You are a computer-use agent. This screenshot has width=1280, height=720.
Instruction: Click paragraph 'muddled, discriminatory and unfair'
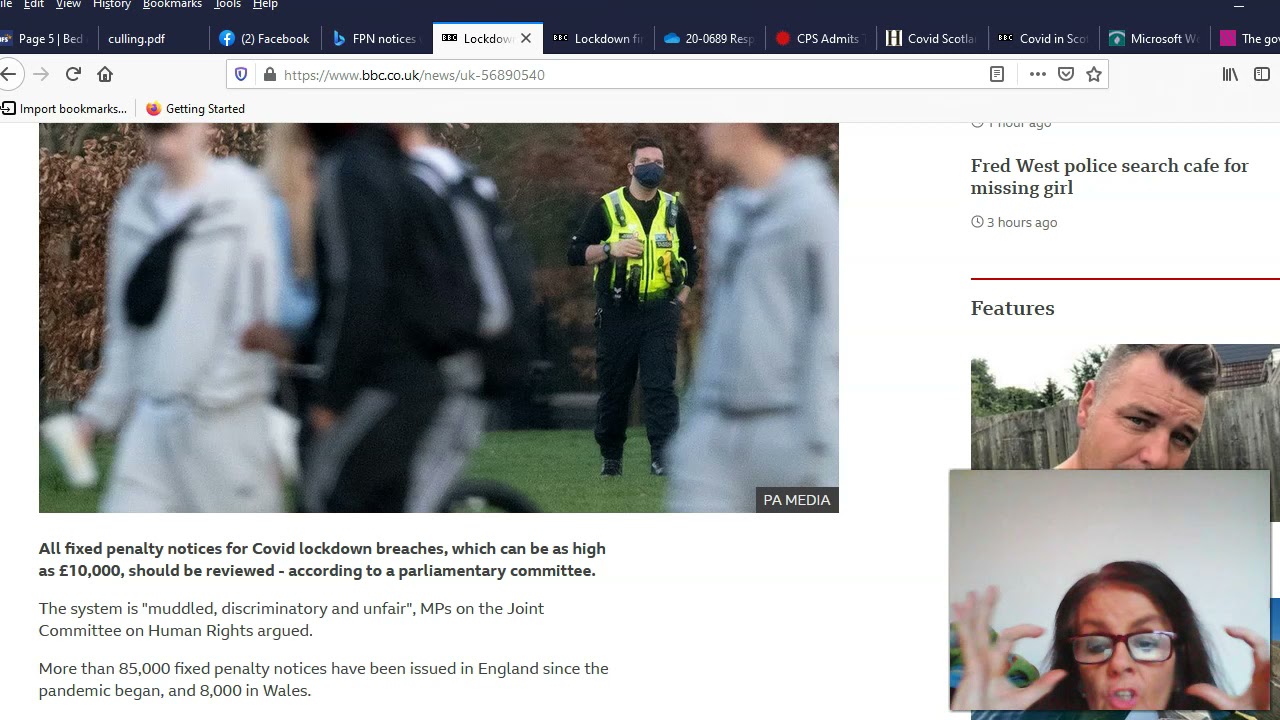pos(291,619)
